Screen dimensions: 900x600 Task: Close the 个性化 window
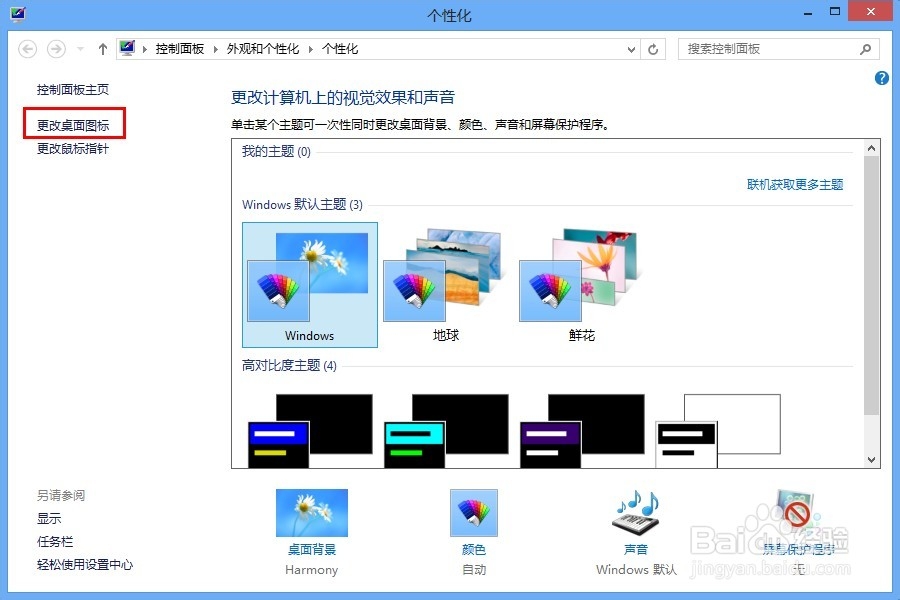[x=870, y=11]
